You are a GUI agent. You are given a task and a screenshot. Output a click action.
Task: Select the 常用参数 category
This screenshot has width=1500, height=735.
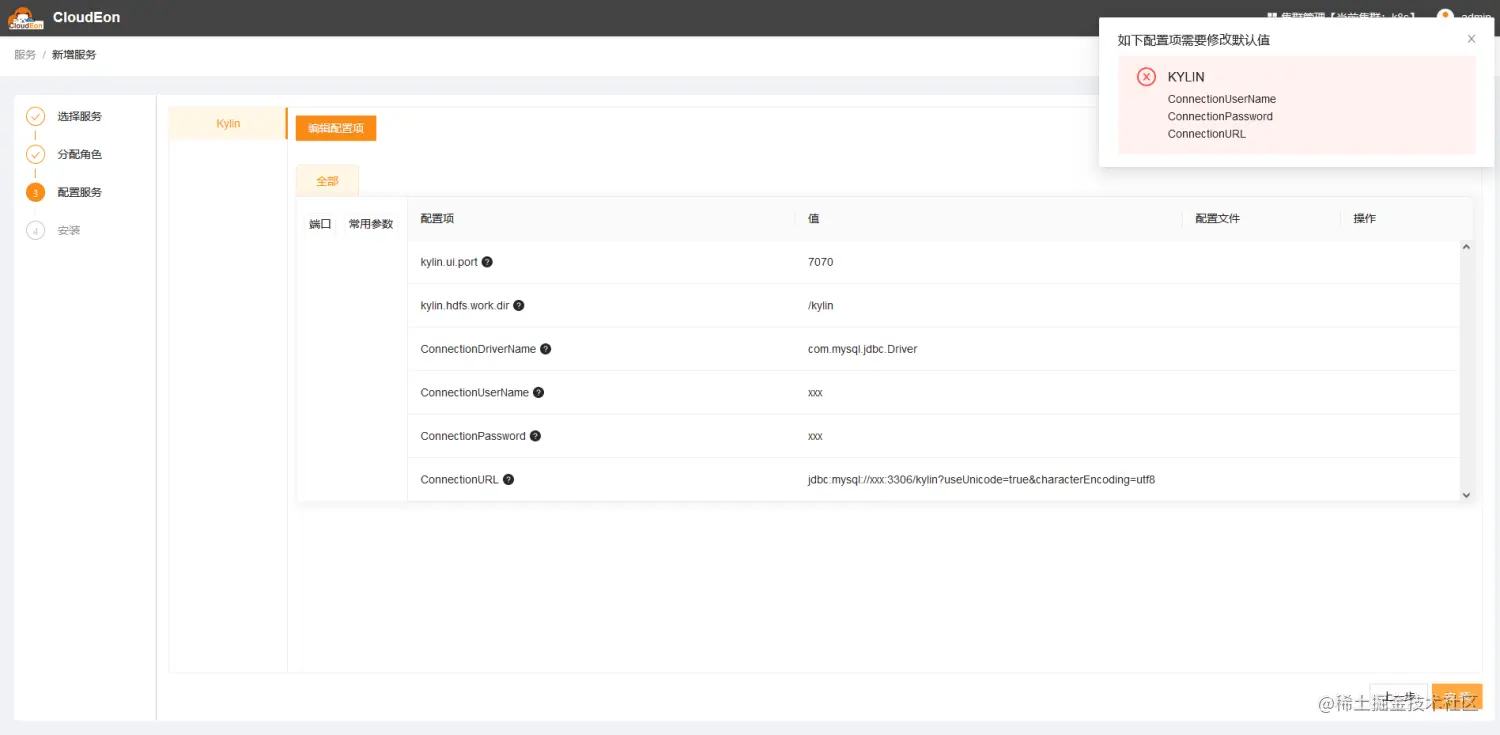tap(371, 224)
